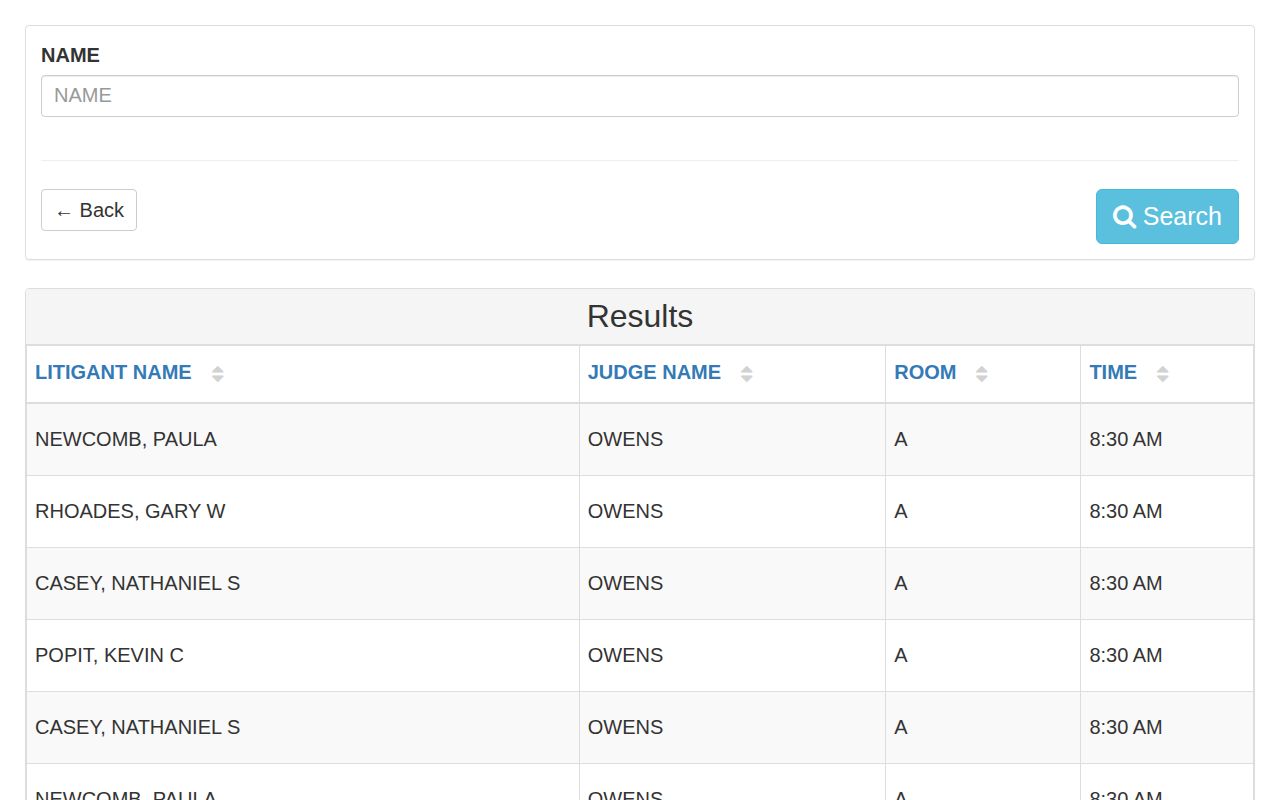Sort by the TIME header text
The height and width of the screenshot is (800, 1280).
pyautogui.click(x=1113, y=372)
